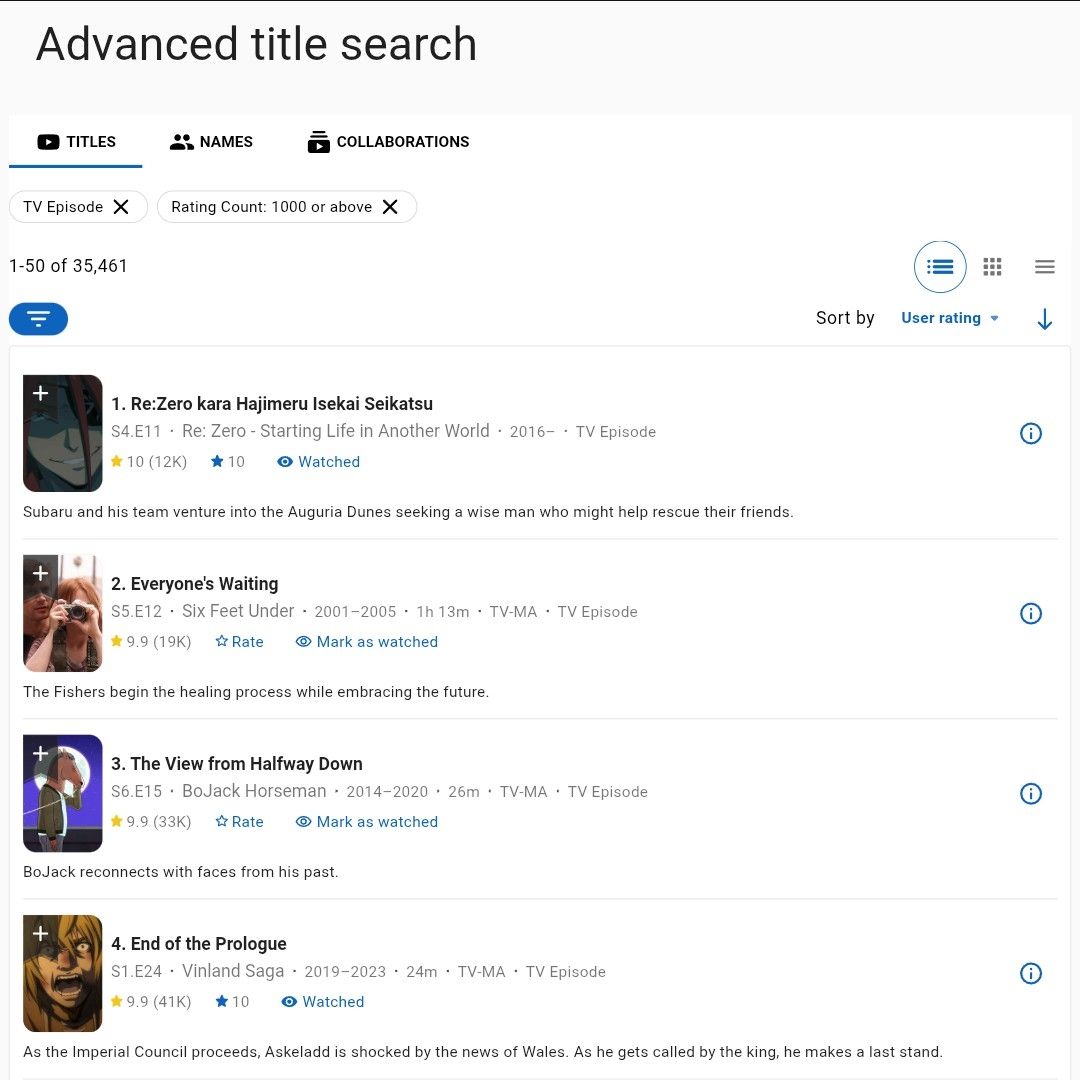Open Re: Zero - Starting Life in Another World
Screen dimensions: 1080x1080
[335, 431]
